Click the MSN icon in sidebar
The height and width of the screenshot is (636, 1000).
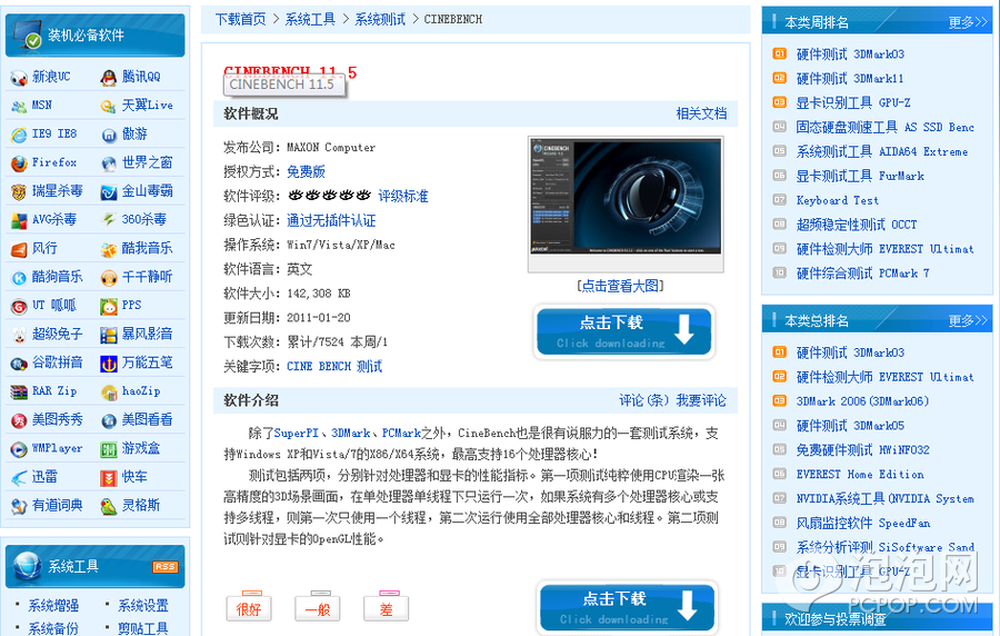point(18,107)
